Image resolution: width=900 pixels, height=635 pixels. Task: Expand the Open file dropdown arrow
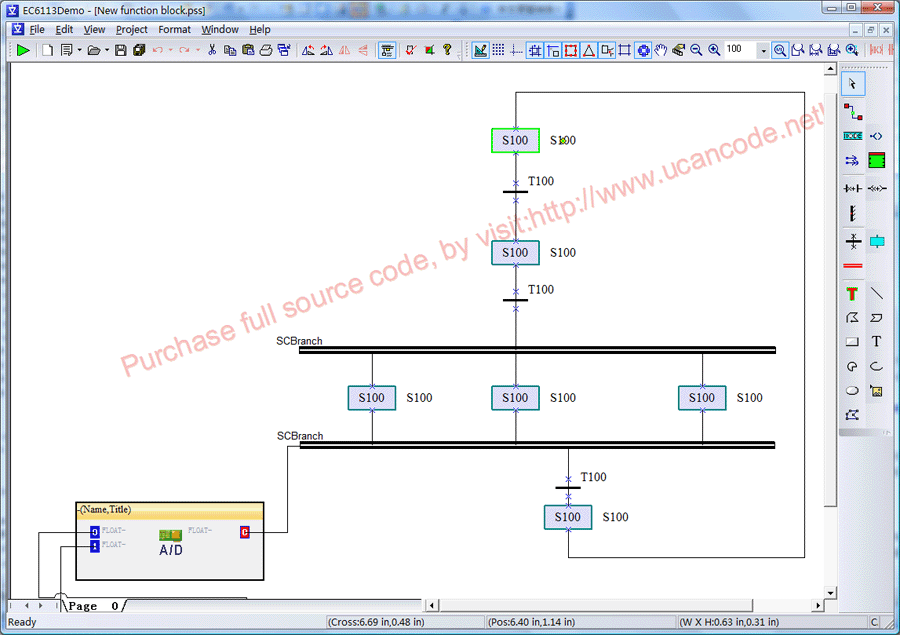click(x=107, y=50)
